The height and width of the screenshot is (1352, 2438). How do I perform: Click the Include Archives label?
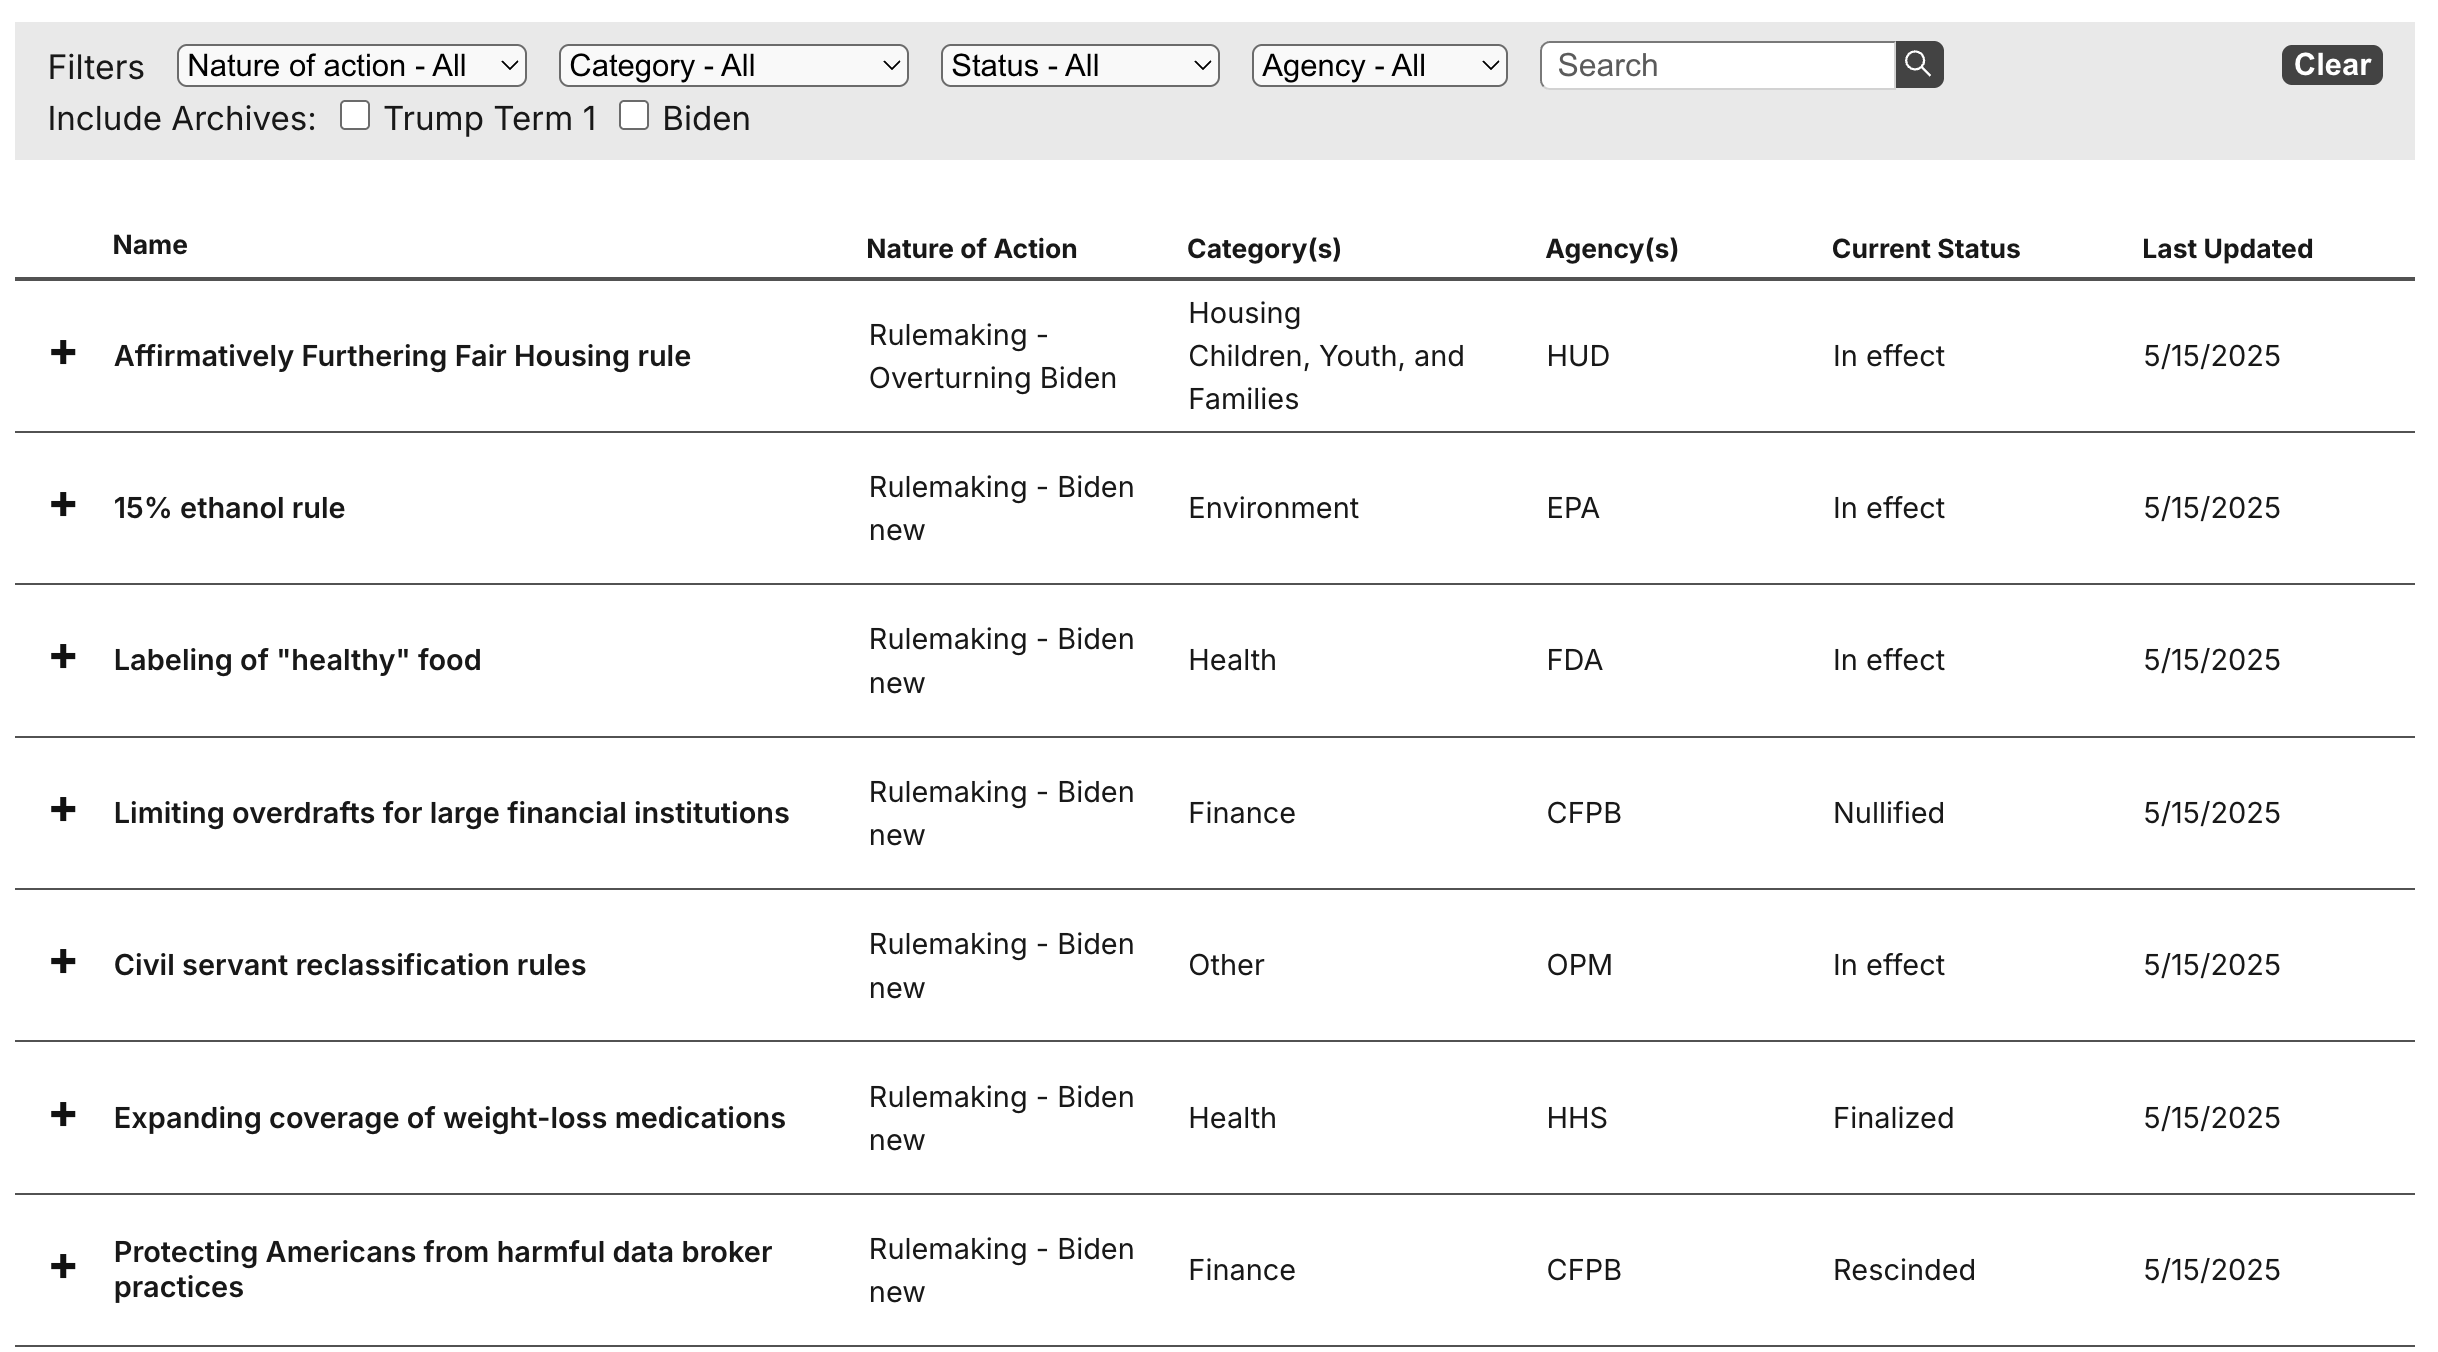(x=182, y=118)
